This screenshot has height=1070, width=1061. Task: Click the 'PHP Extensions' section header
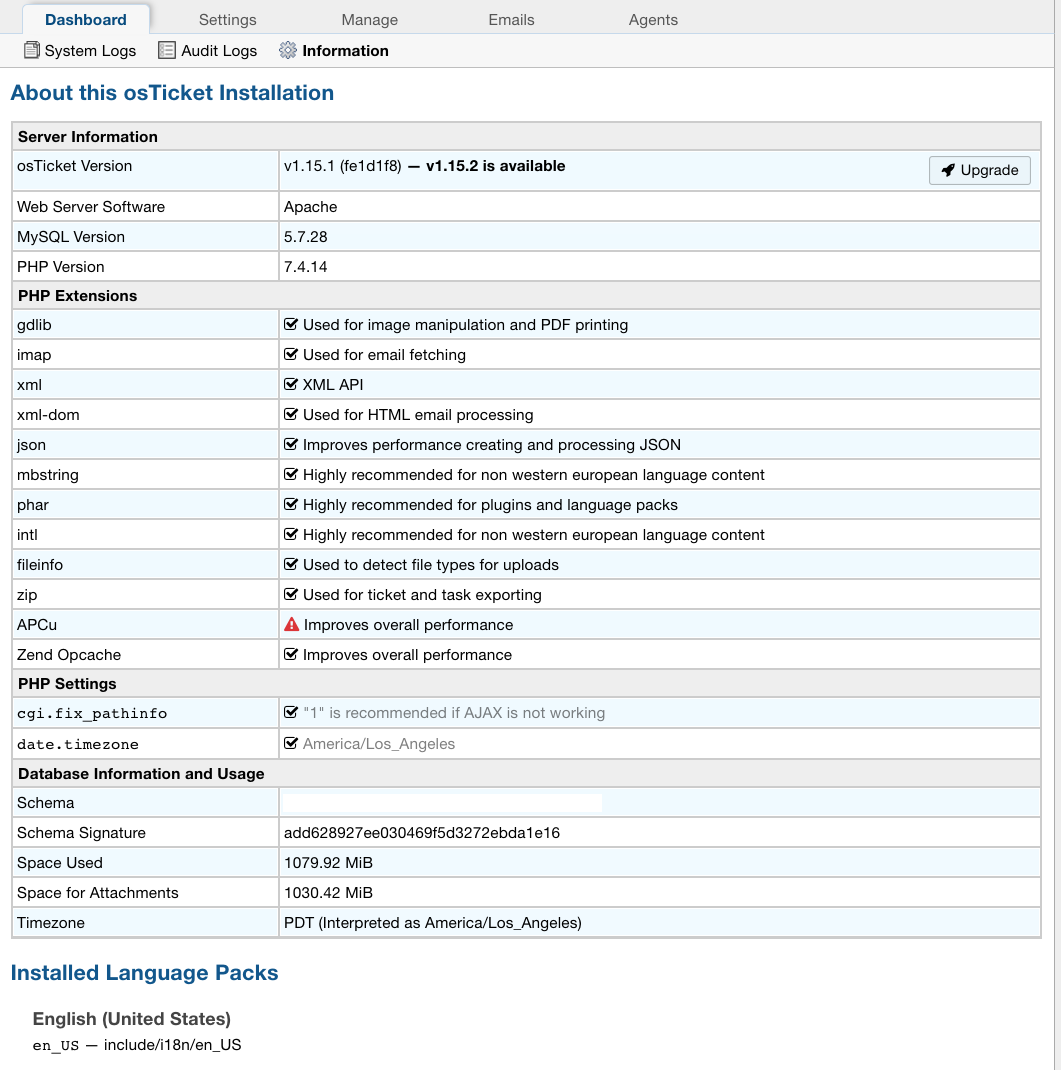[x=77, y=295]
